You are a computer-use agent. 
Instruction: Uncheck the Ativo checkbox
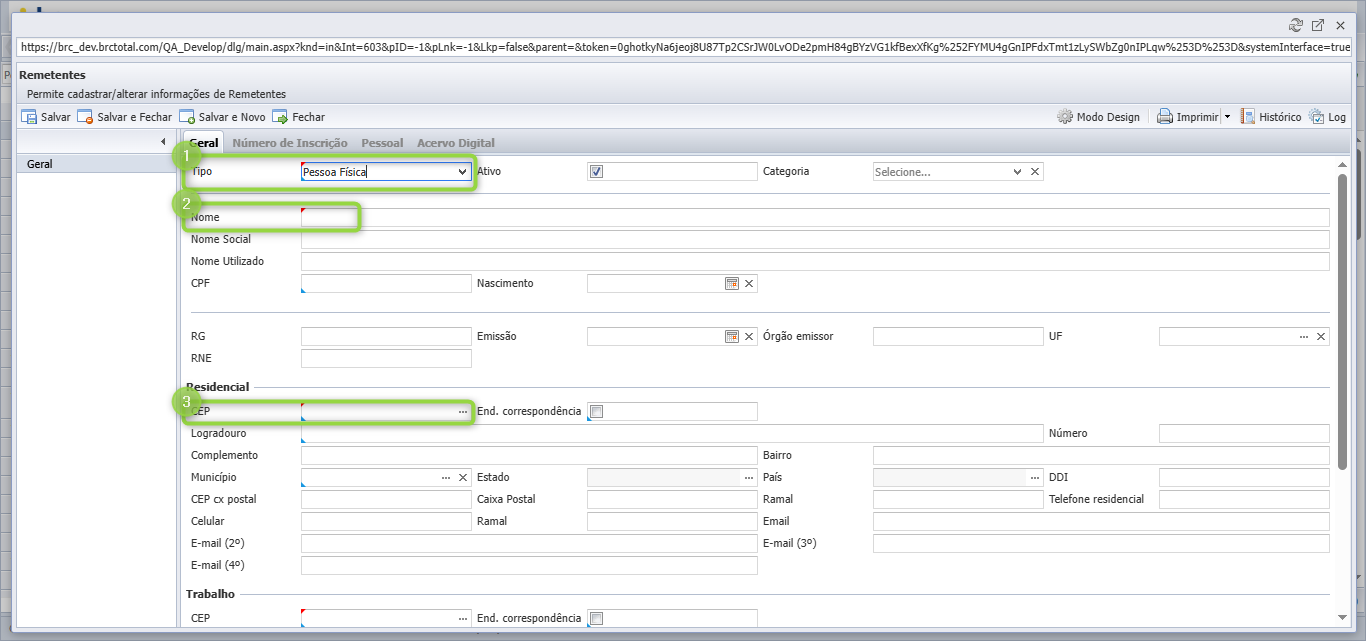tap(597, 172)
